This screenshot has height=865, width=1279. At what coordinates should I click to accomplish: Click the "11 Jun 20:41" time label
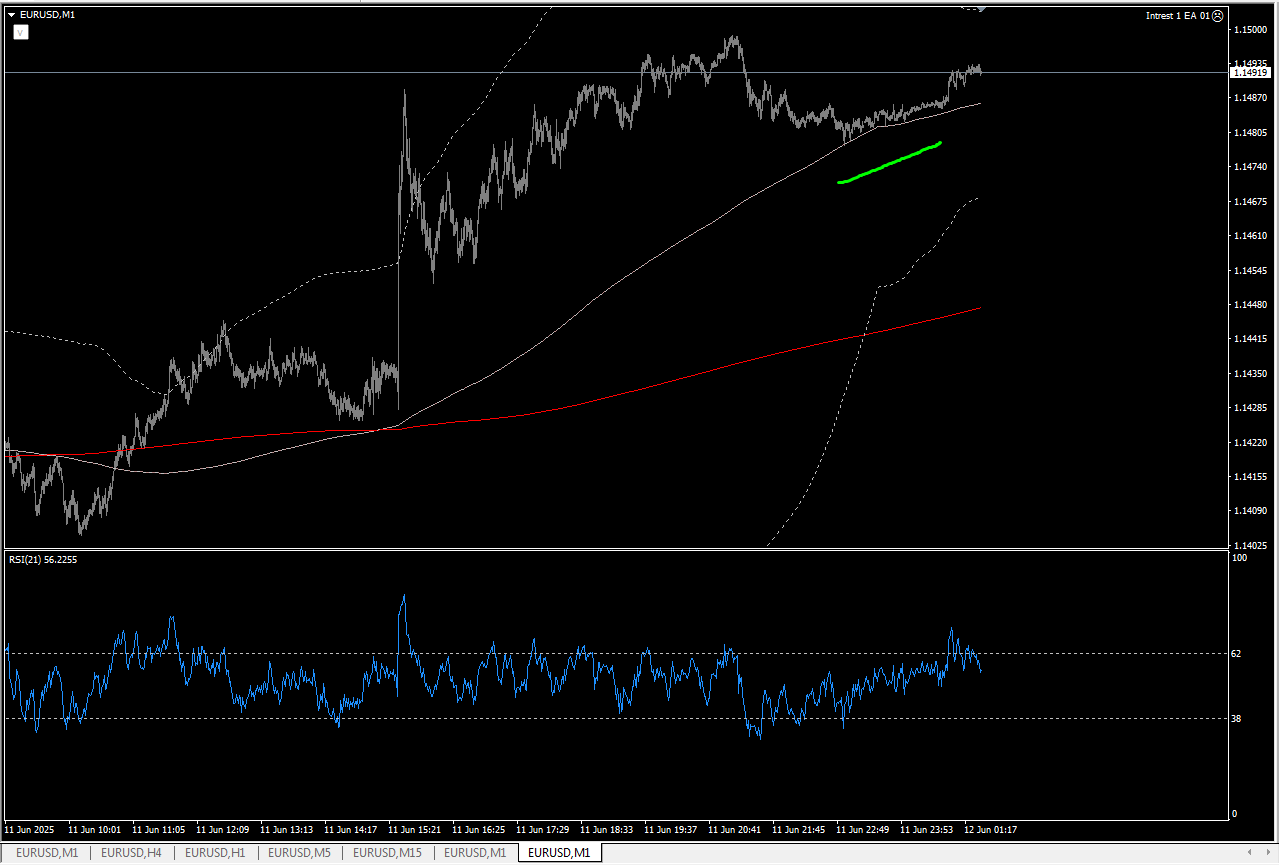(734, 830)
